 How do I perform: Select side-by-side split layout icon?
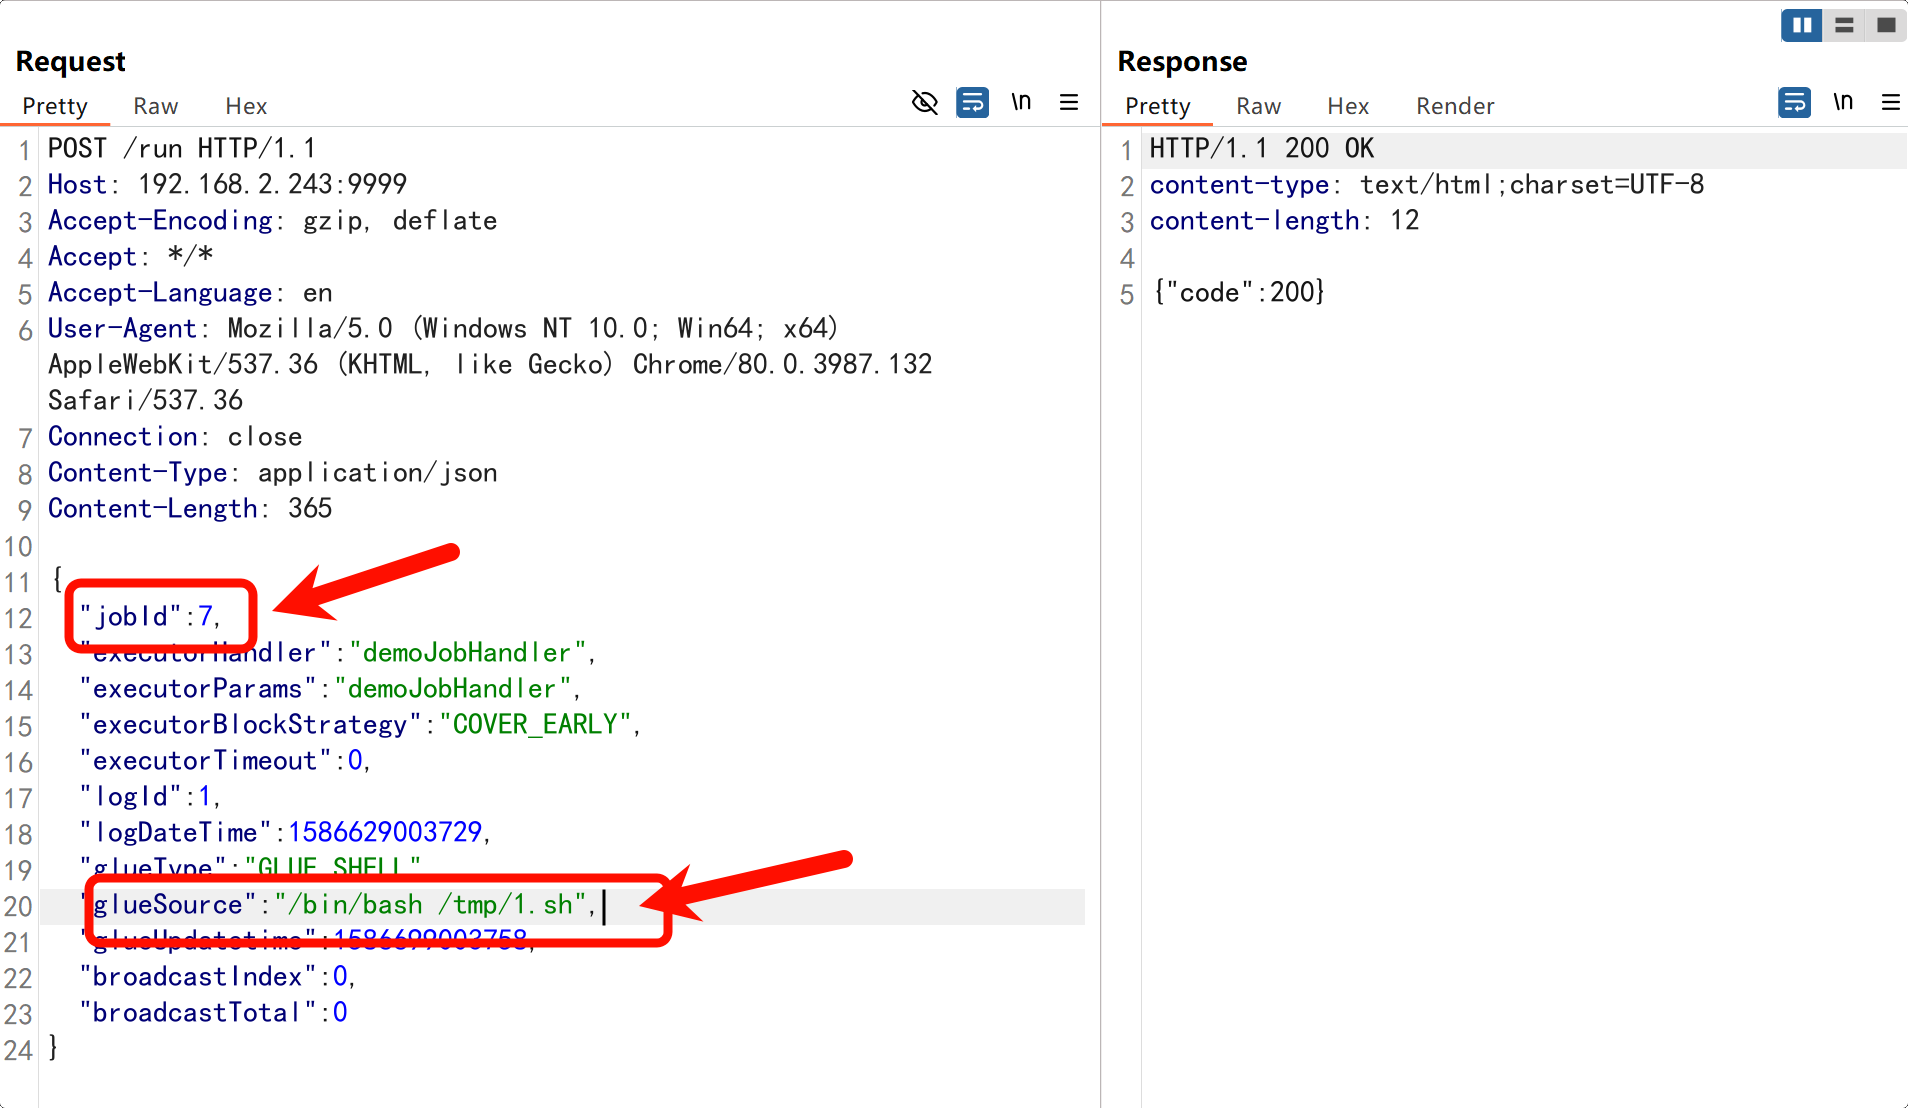[1801, 25]
